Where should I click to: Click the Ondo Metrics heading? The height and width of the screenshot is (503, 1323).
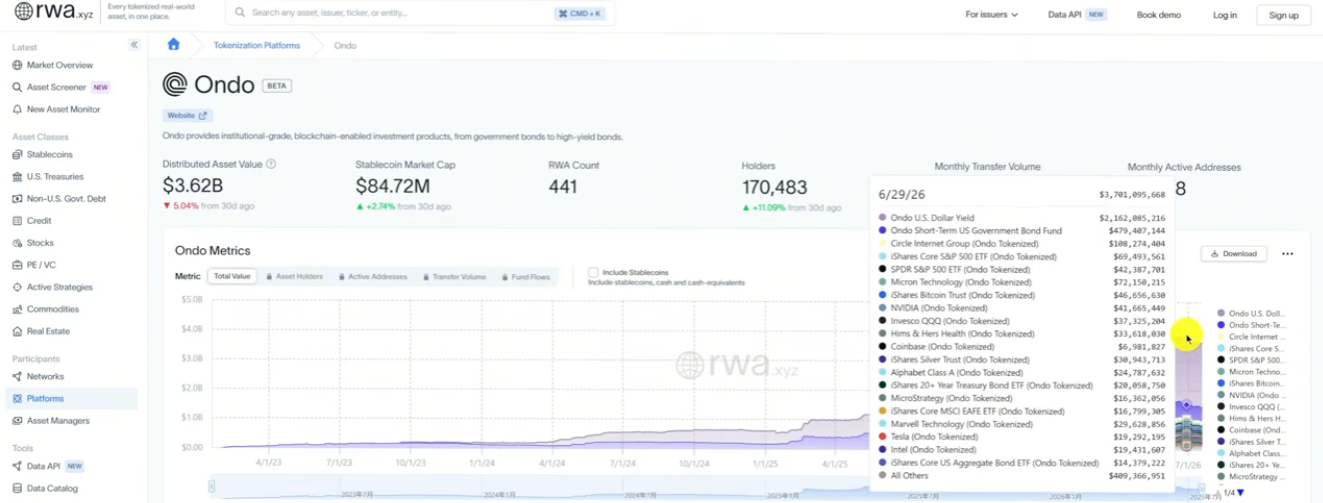[213, 251]
